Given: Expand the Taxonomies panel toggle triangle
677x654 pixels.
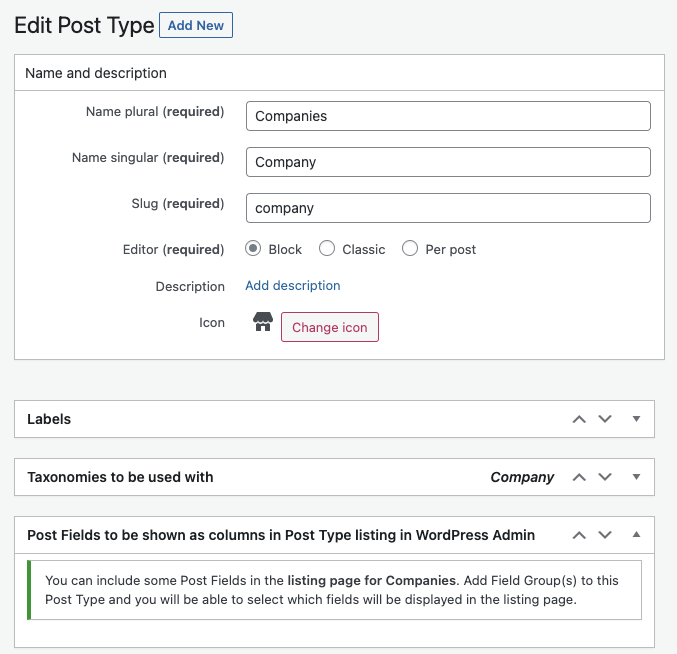Looking at the screenshot, I should (636, 477).
